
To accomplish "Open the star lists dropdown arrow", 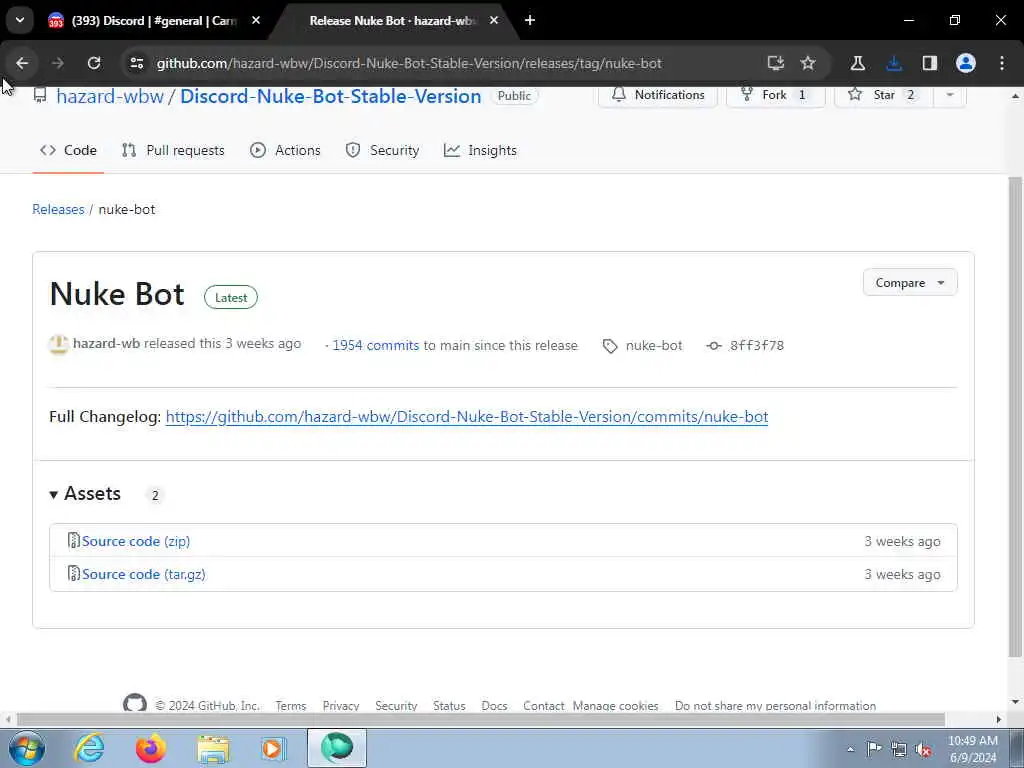I will pos(950,95).
